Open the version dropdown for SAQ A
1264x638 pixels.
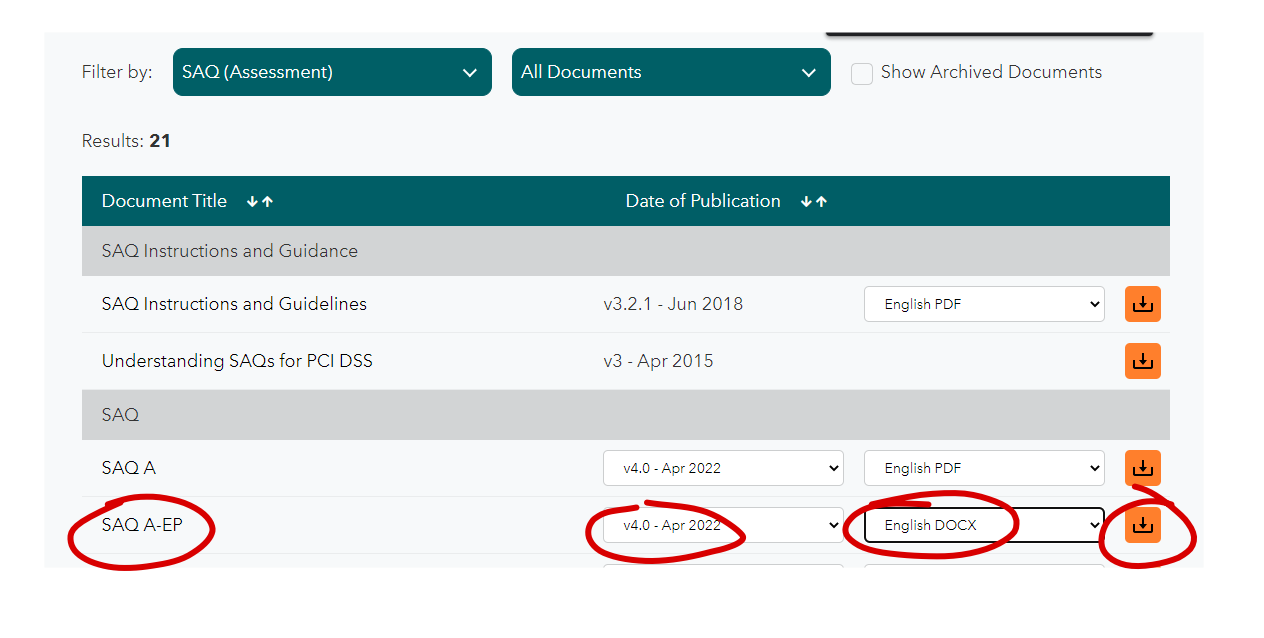coord(723,468)
